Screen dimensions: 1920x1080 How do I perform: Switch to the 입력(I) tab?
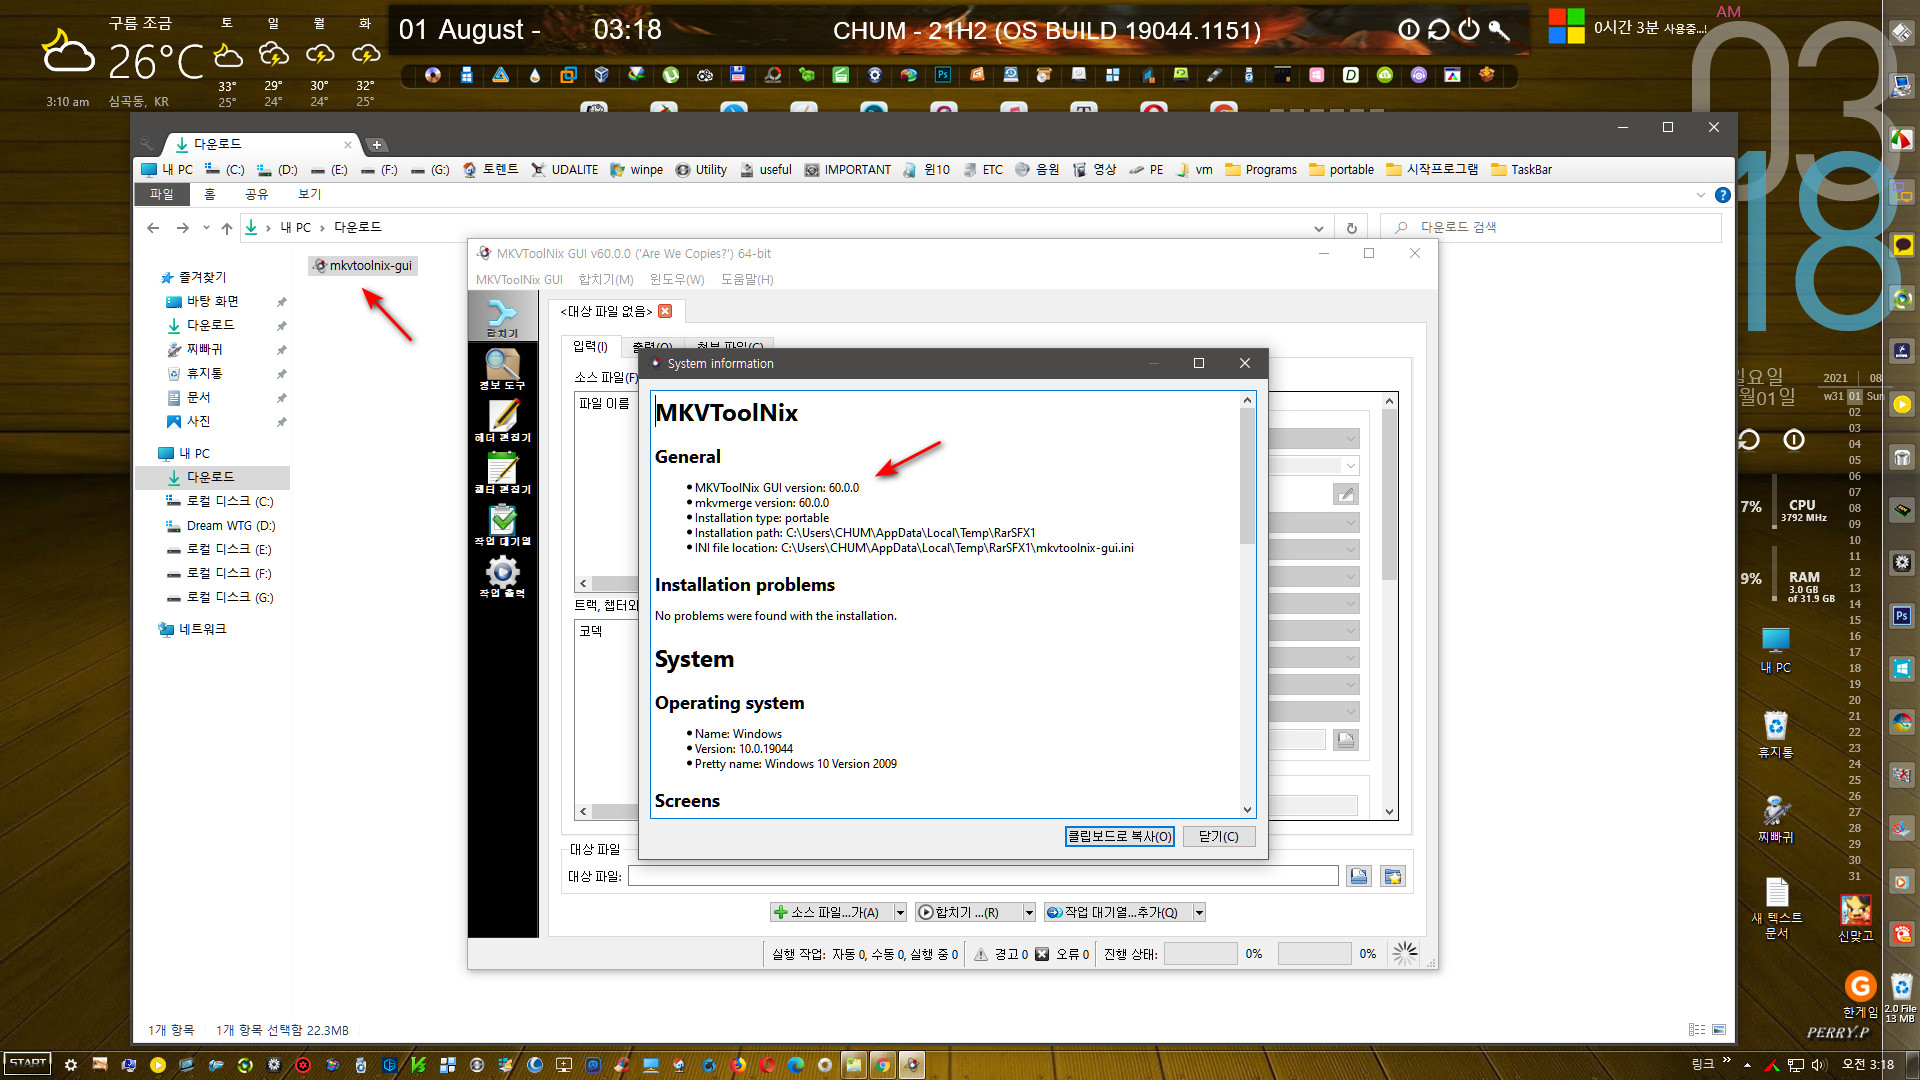[590, 346]
